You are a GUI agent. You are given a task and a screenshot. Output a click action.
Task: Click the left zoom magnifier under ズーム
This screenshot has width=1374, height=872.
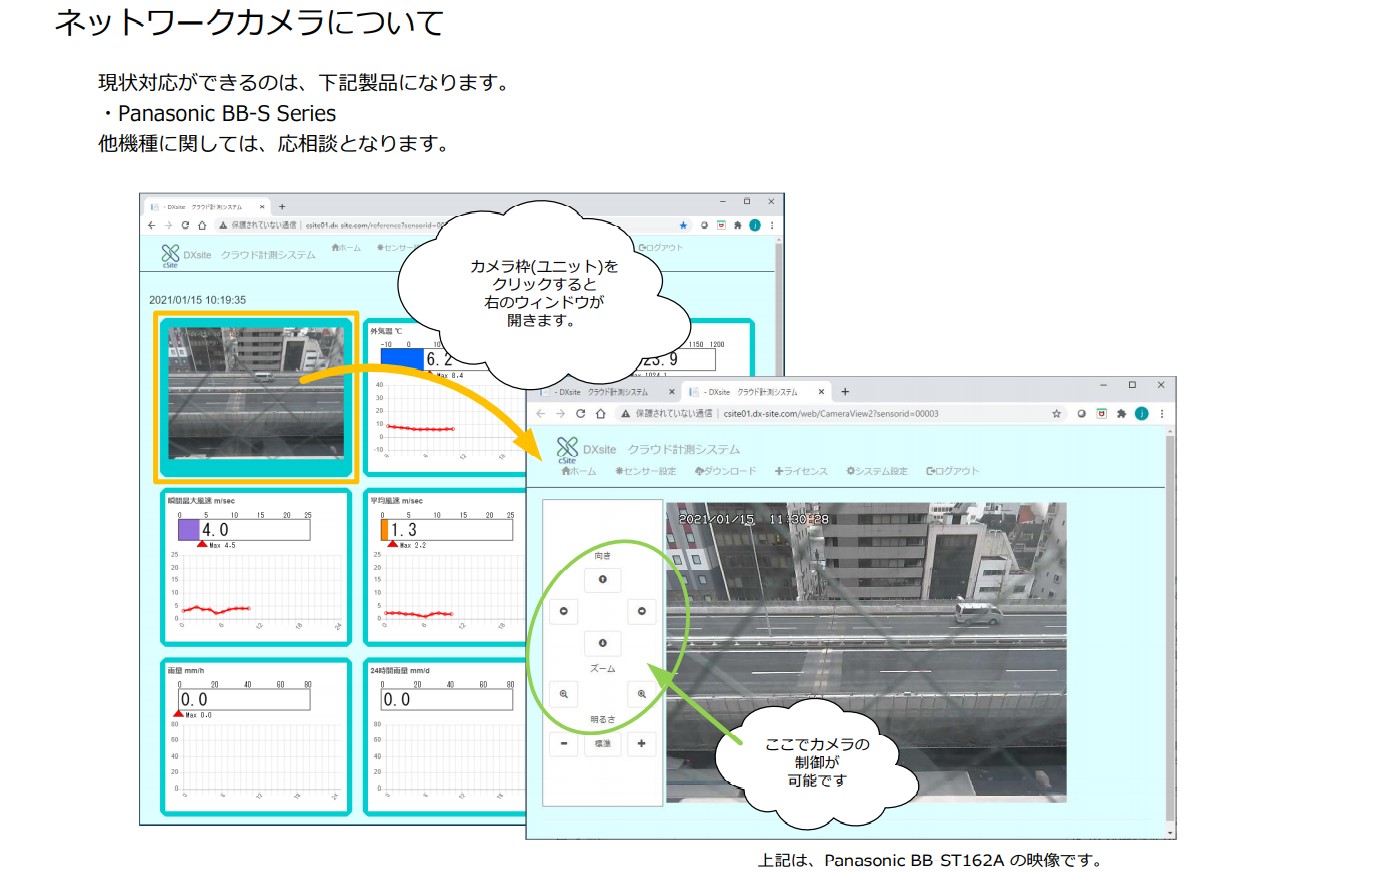tap(563, 694)
